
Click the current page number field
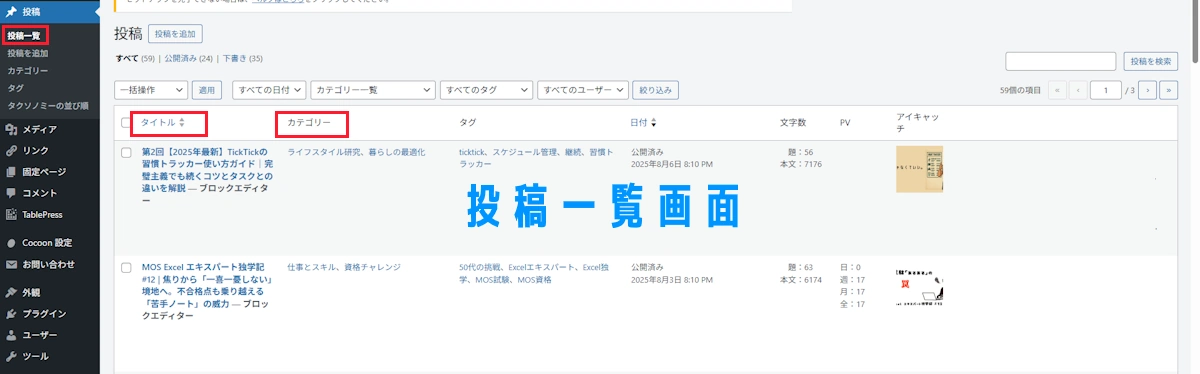pyautogui.click(x=1106, y=90)
